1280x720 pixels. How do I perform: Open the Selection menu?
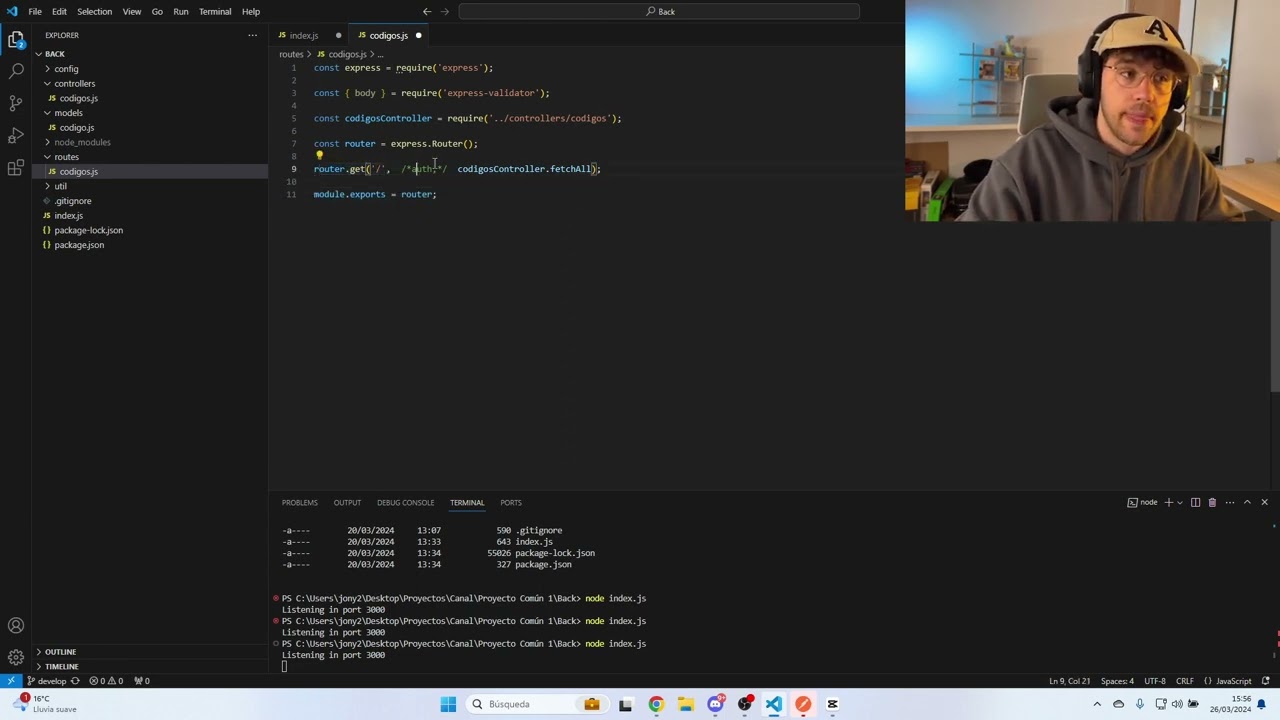coord(95,12)
